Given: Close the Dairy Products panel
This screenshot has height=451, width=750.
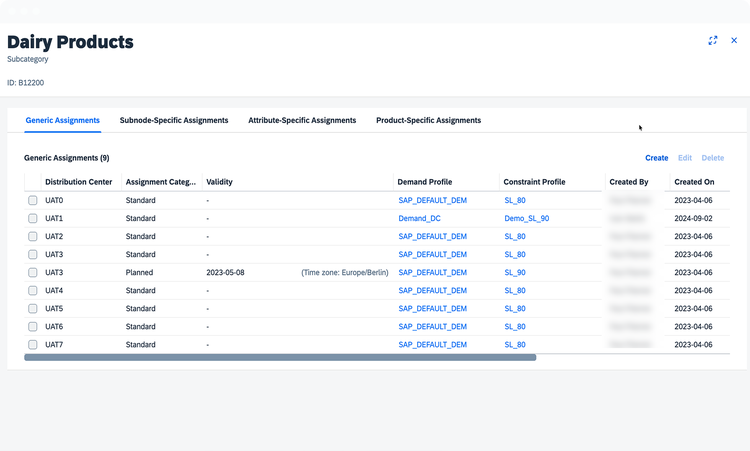Looking at the screenshot, I should point(734,41).
